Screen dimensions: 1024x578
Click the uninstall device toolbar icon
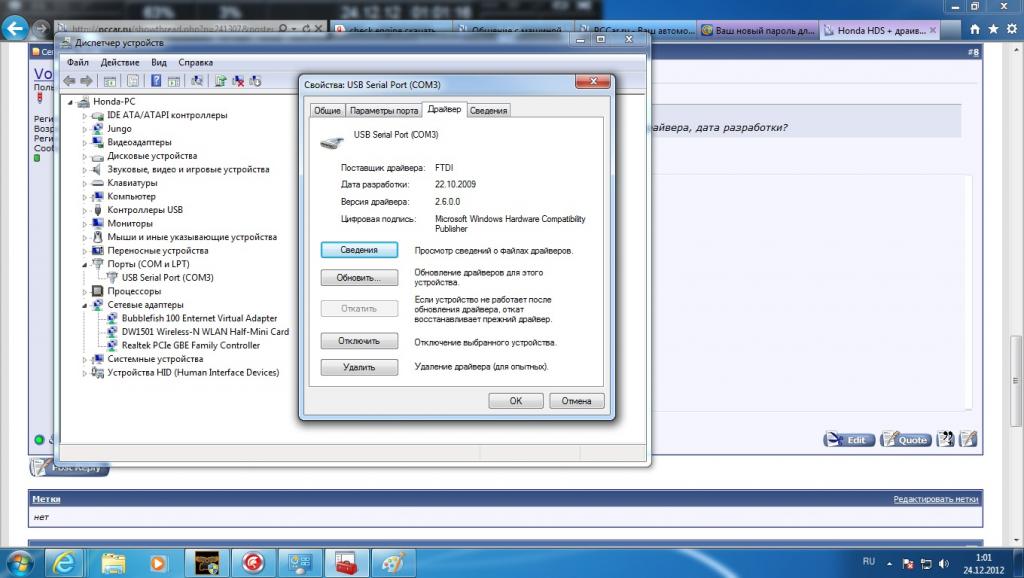click(238, 81)
